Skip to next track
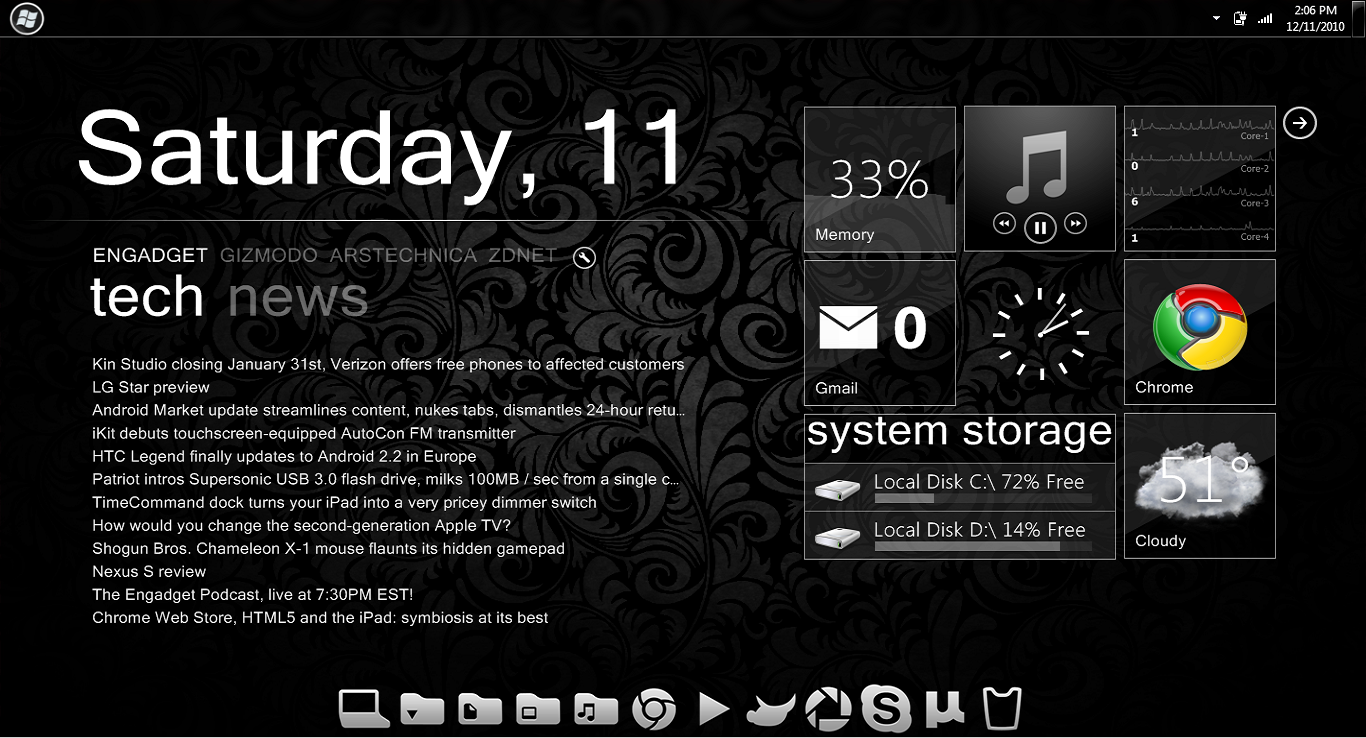 (1075, 223)
